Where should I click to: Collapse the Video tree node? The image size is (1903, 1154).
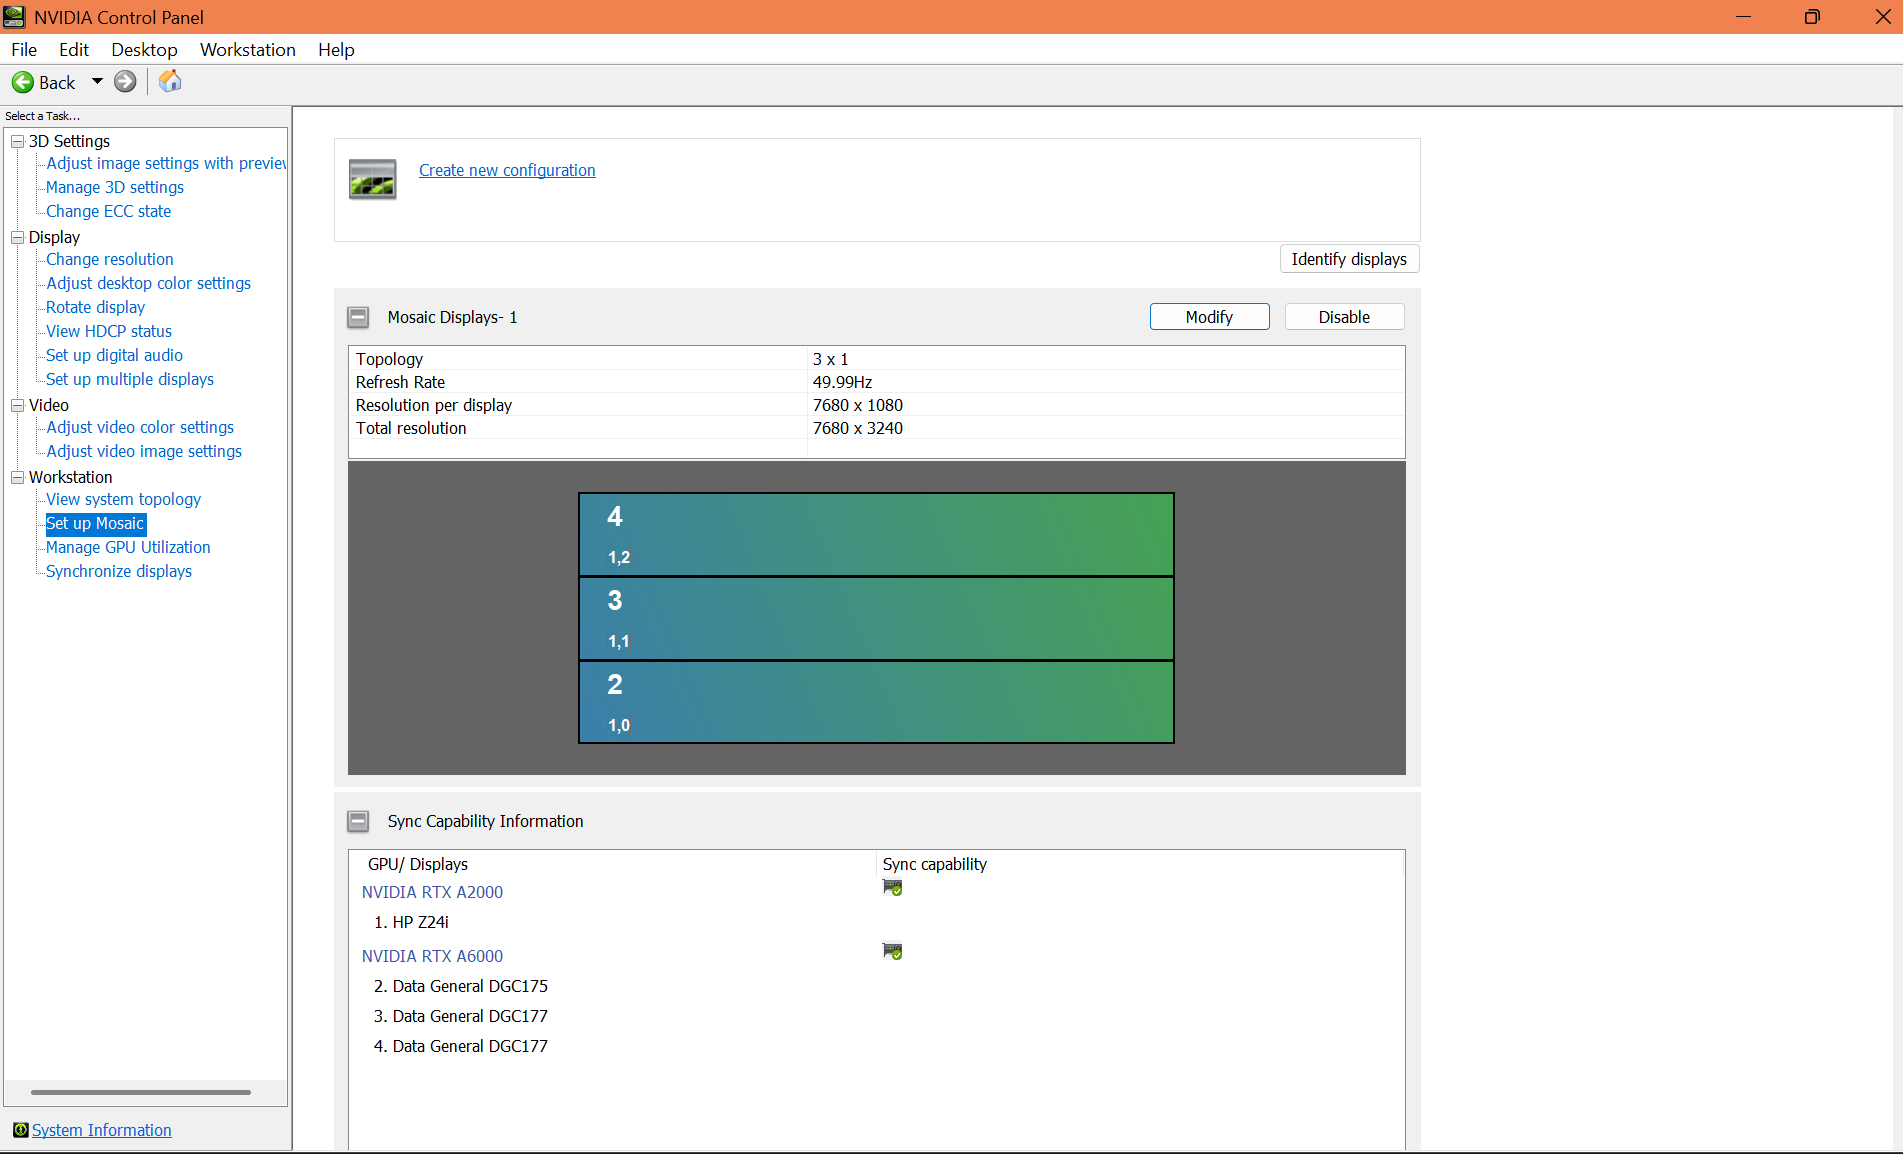coord(17,405)
